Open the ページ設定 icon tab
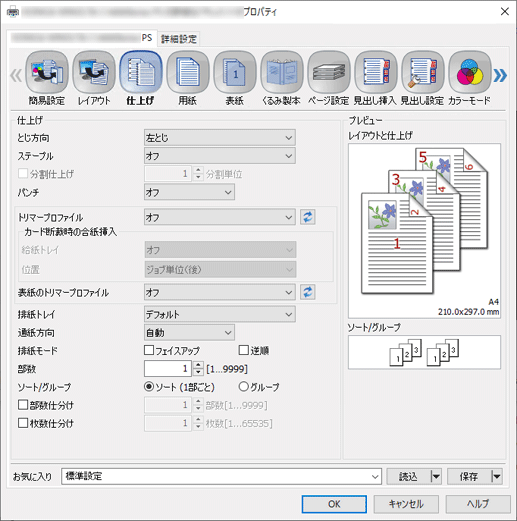Image resolution: width=517 pixels, height=521 pixels. click(x=329, y=78)
